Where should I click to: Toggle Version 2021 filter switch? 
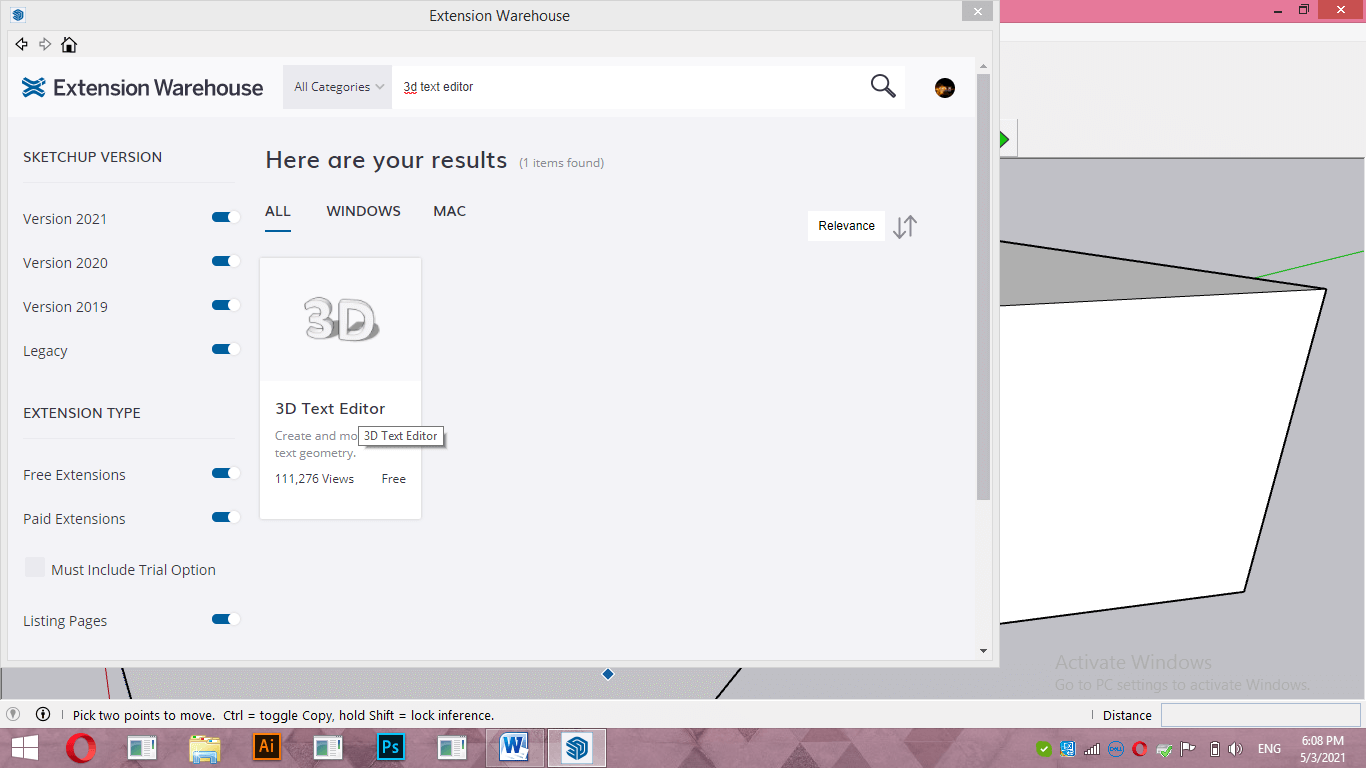(x=226, y=217)
